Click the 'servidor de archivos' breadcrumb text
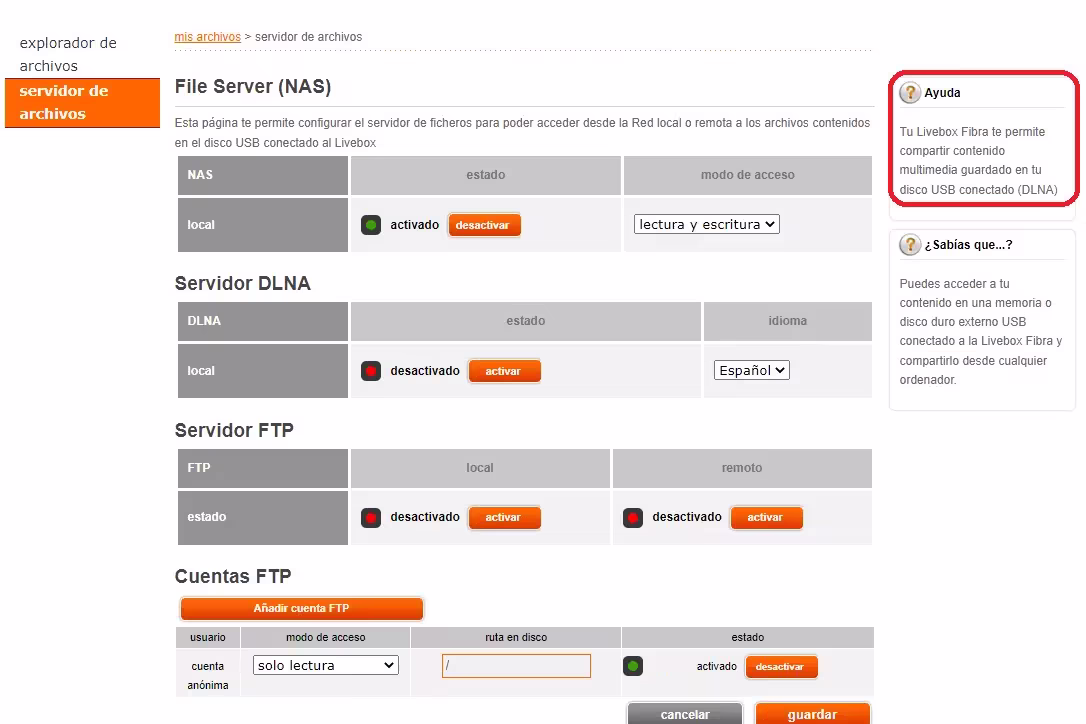Viewport: 1086px width, 724px height. tap(308, 37)
